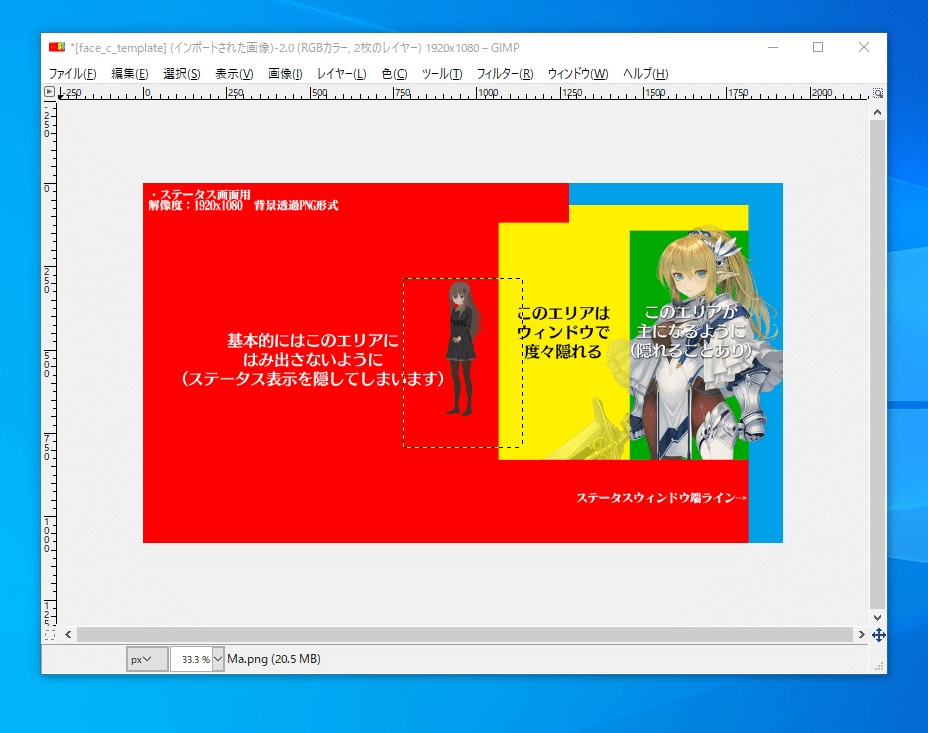The width and height of the screenshot is (928, 733).
Task: Open the フィルター(R) menu
Action: tap(505, 74)
